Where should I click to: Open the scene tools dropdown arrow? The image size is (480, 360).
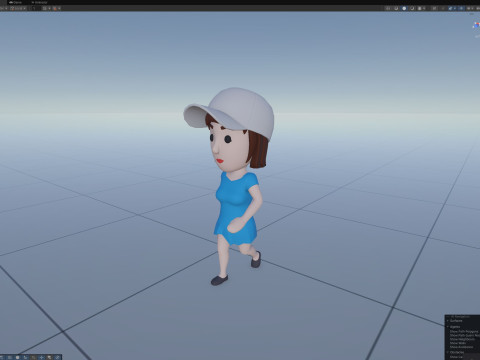click(x=455, y=8)
